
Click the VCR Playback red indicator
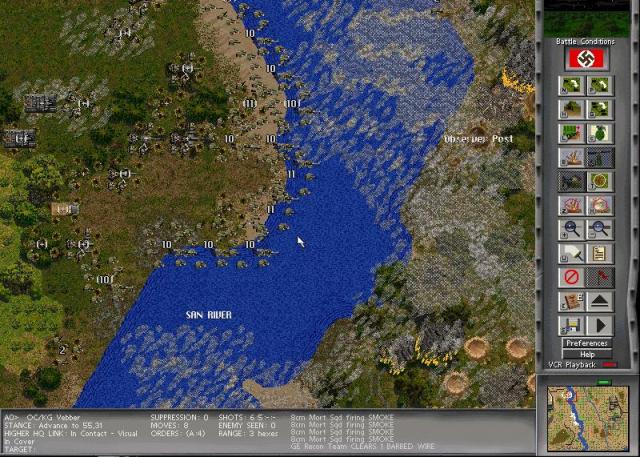pyautogui.click(x=610, y=365)
